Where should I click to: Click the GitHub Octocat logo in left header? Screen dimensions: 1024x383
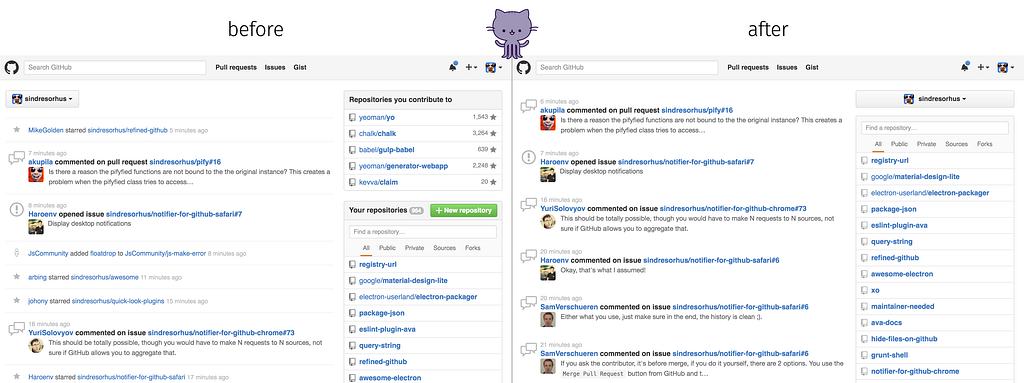pos(11,67)
